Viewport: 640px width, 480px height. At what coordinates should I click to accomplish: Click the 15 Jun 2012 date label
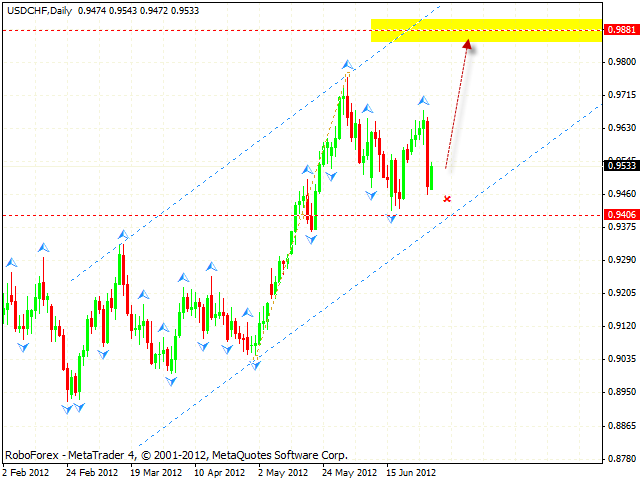(410, 471)
